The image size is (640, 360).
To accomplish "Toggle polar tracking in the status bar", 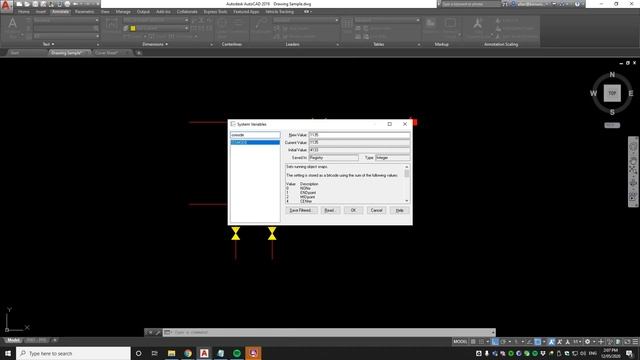I will point(503,342).
